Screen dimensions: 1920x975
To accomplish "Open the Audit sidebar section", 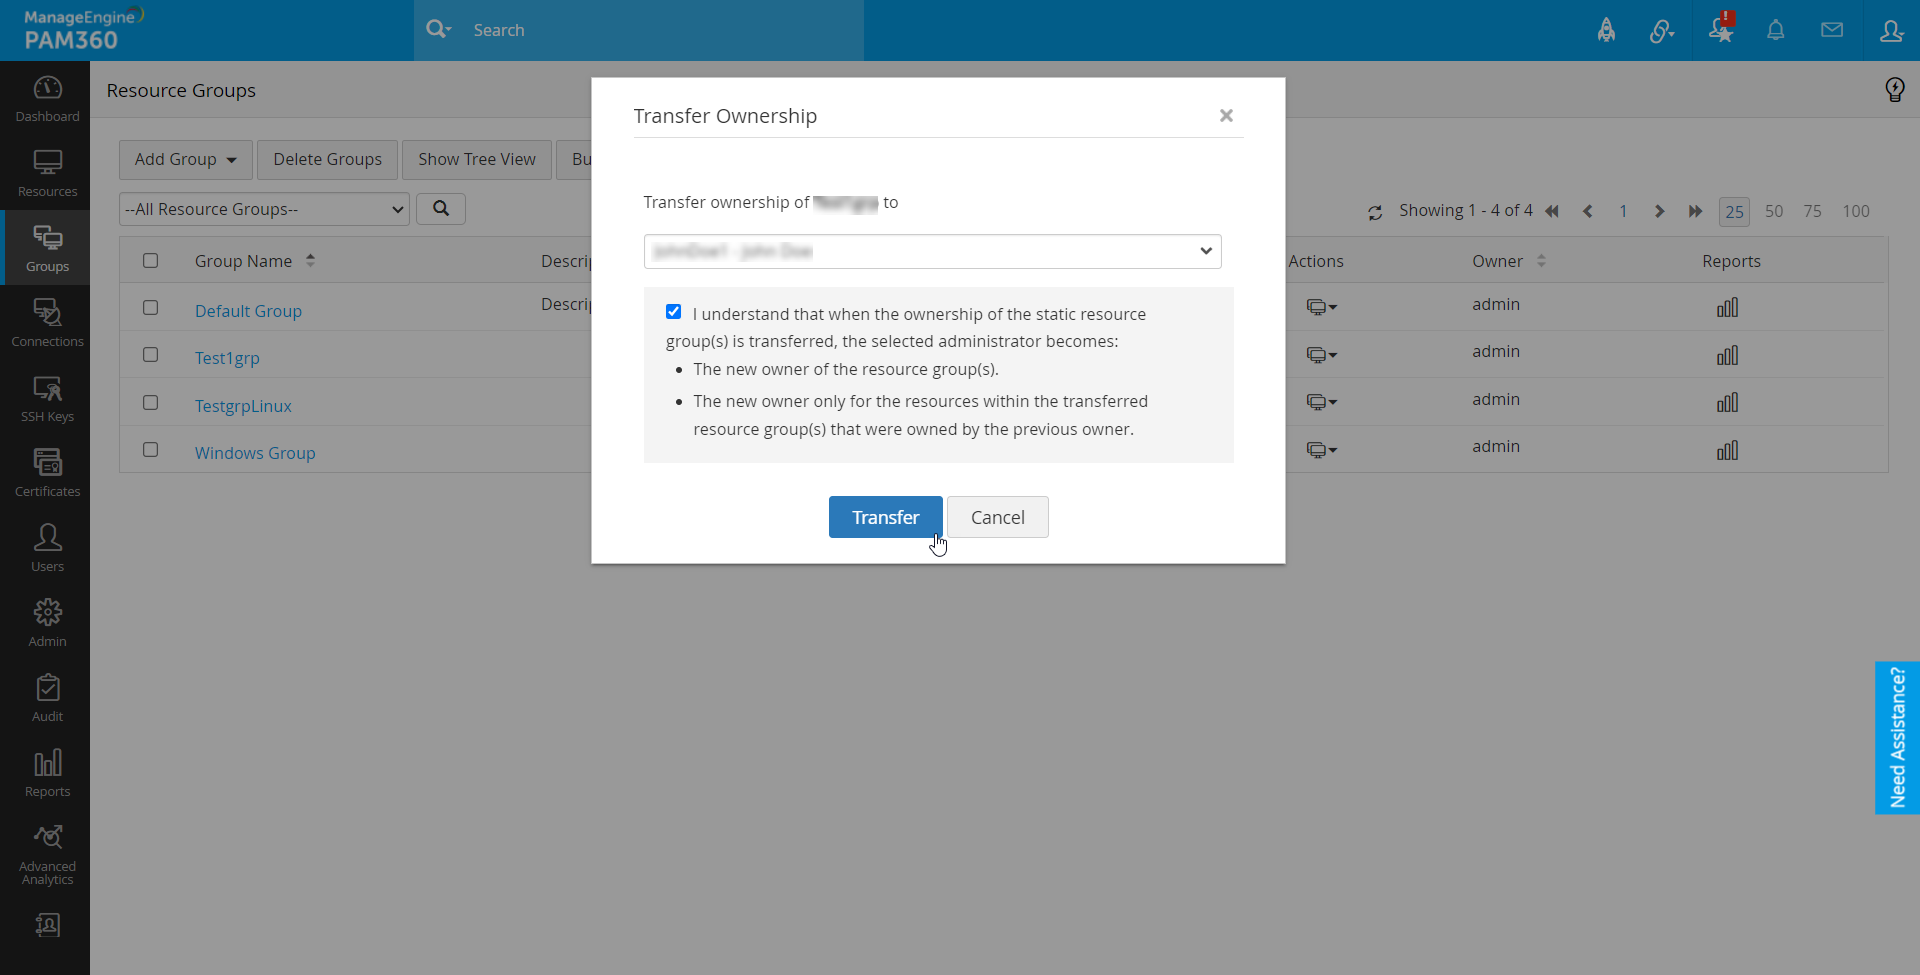I will point(47,697).
